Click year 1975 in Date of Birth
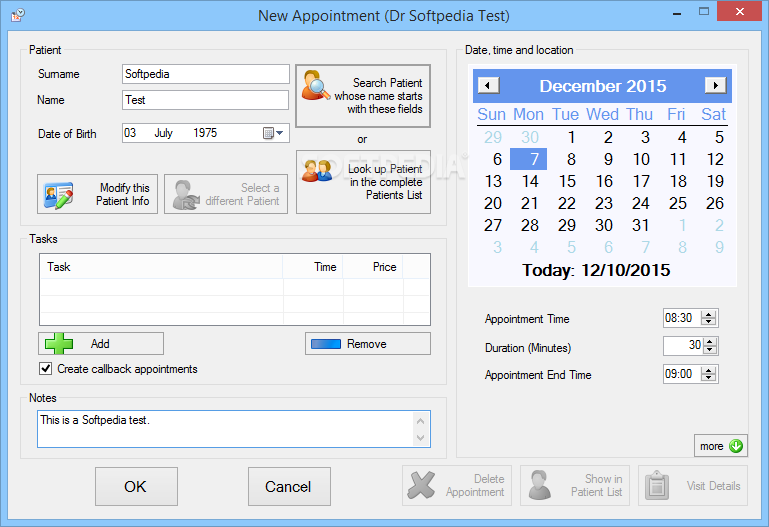The image size is (769, 527). click(205, 133)
